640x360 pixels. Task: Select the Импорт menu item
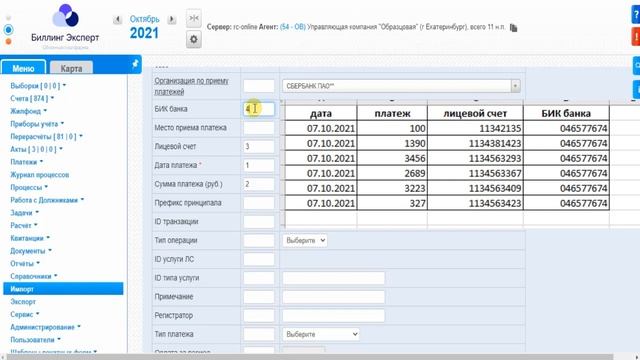tap(63, 289)
